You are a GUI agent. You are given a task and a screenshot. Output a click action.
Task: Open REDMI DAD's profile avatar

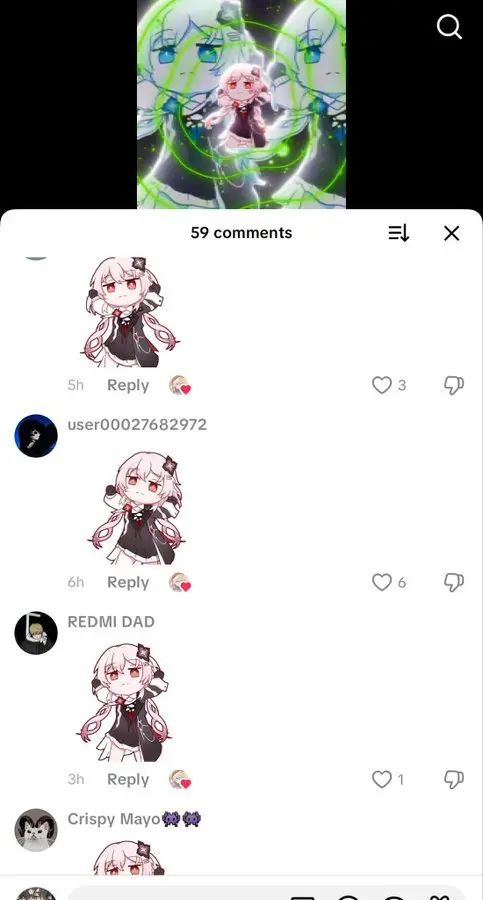click(x=36, y=633)
